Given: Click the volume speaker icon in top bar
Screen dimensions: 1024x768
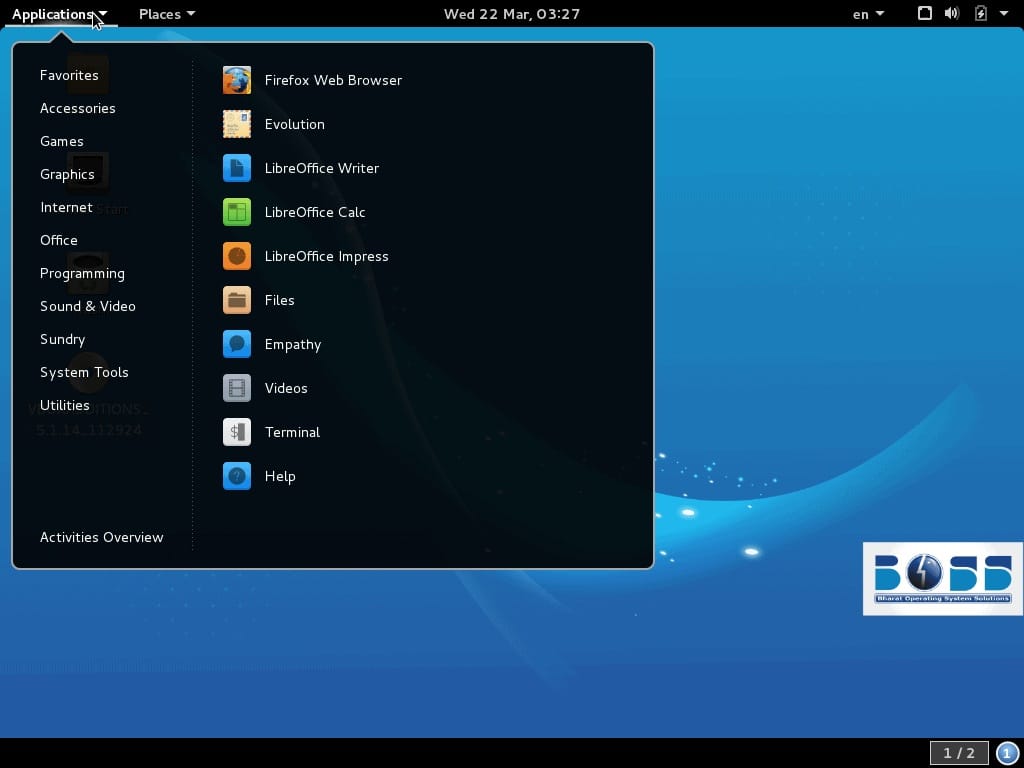Looking at the screenshot, I should point(952,13).
